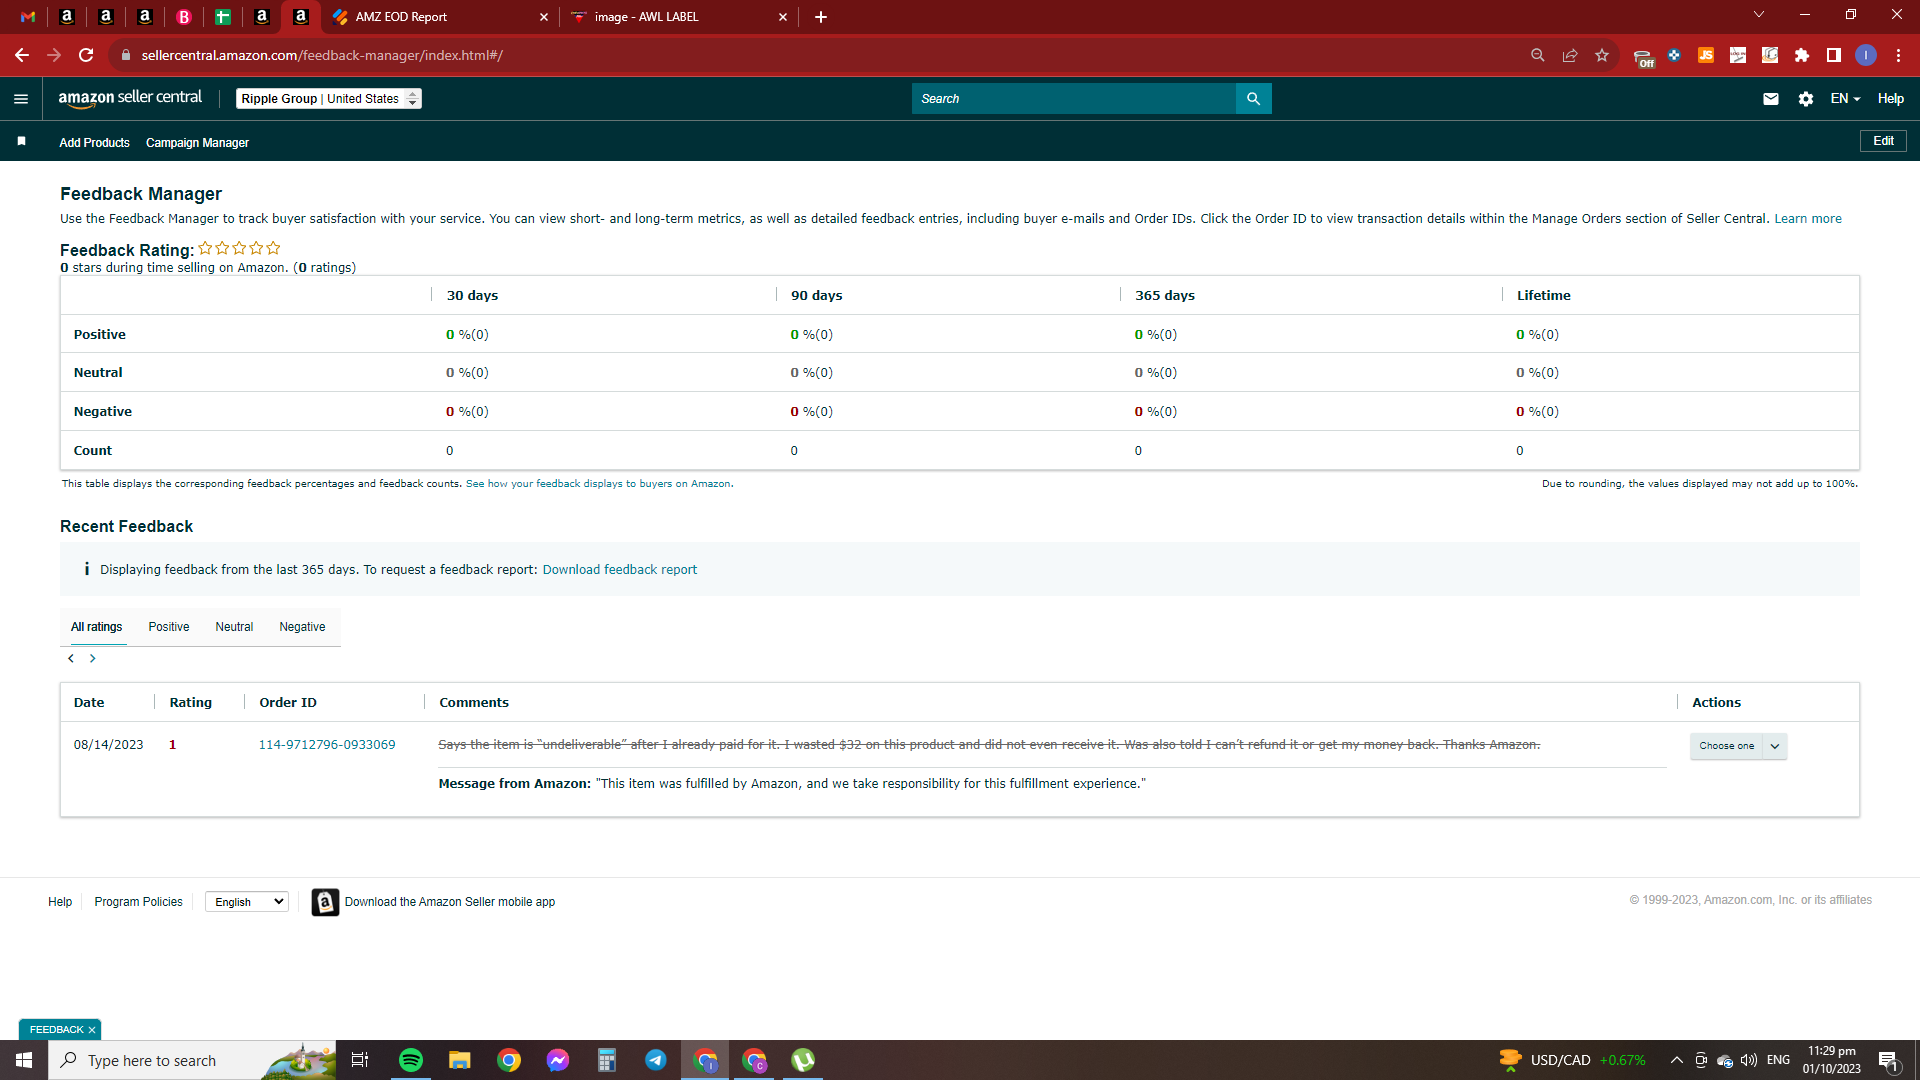Click the Rating column header

click(190, 703)
